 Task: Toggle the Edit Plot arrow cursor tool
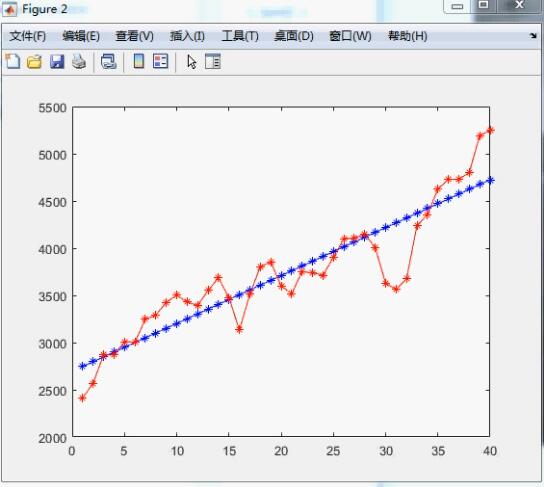click(x=192, y=62)
